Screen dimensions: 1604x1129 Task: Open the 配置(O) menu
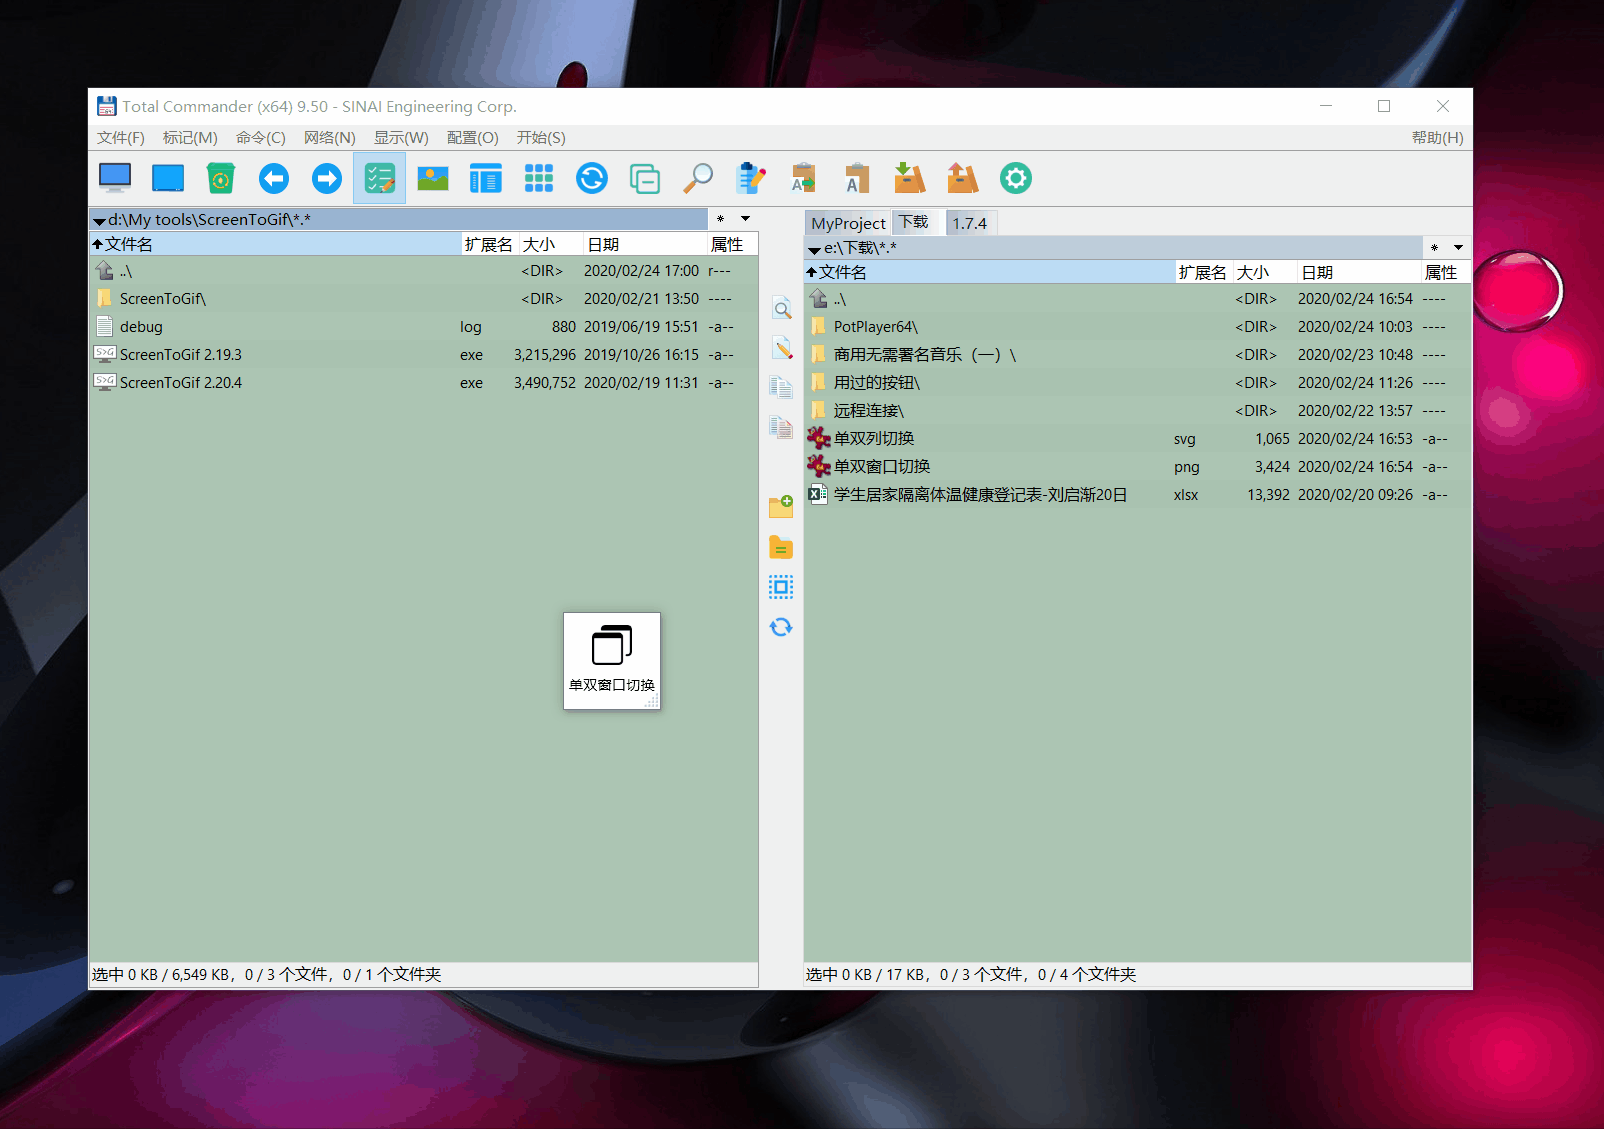tap(473, 138)
